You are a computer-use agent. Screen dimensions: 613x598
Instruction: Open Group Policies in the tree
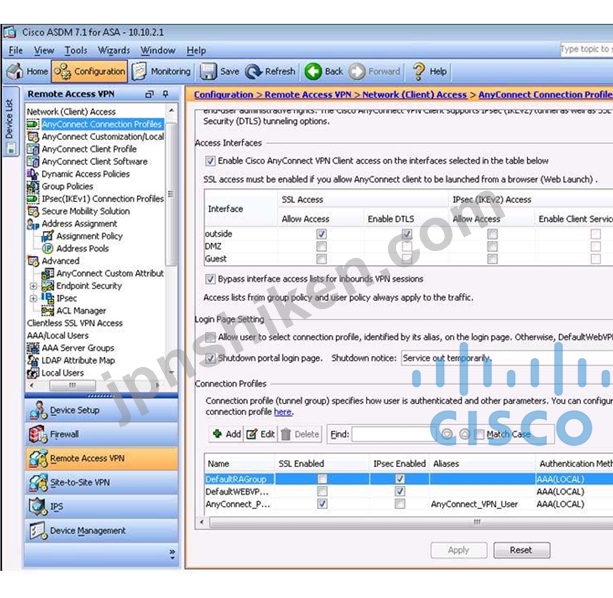click(x=67, y=186)
